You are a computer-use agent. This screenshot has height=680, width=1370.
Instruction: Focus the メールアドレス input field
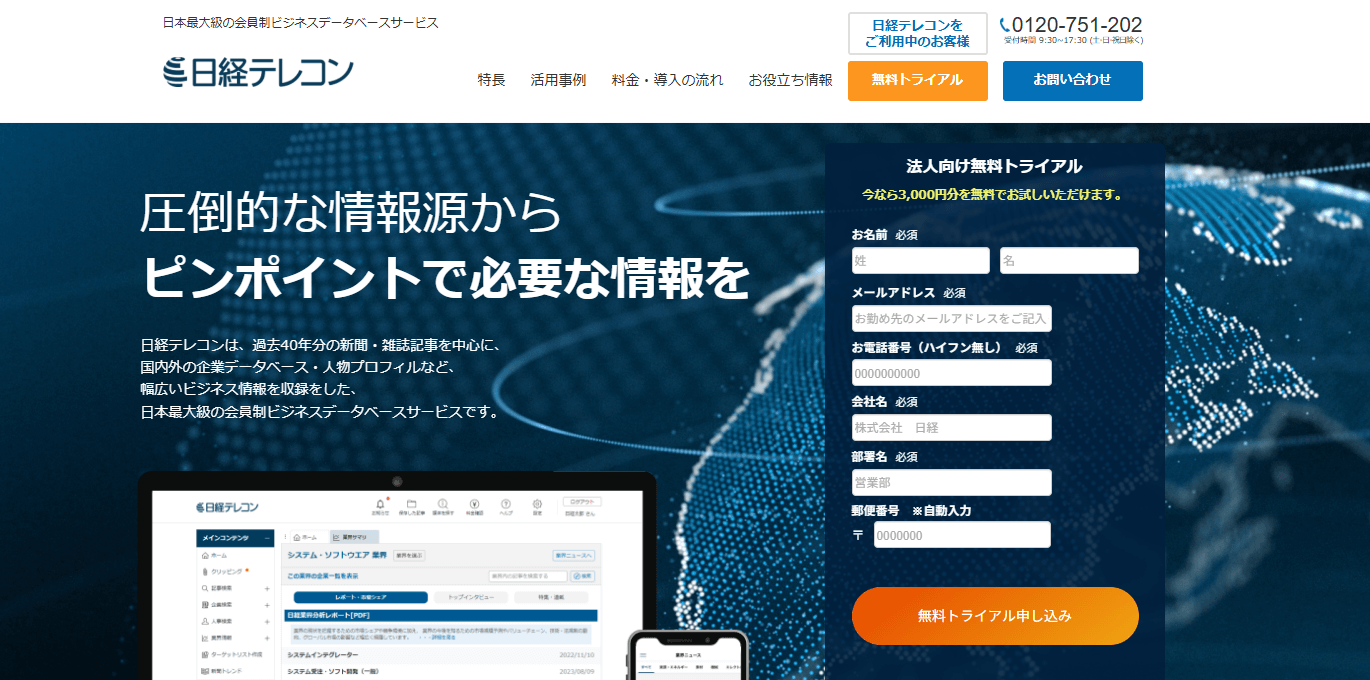951,319
